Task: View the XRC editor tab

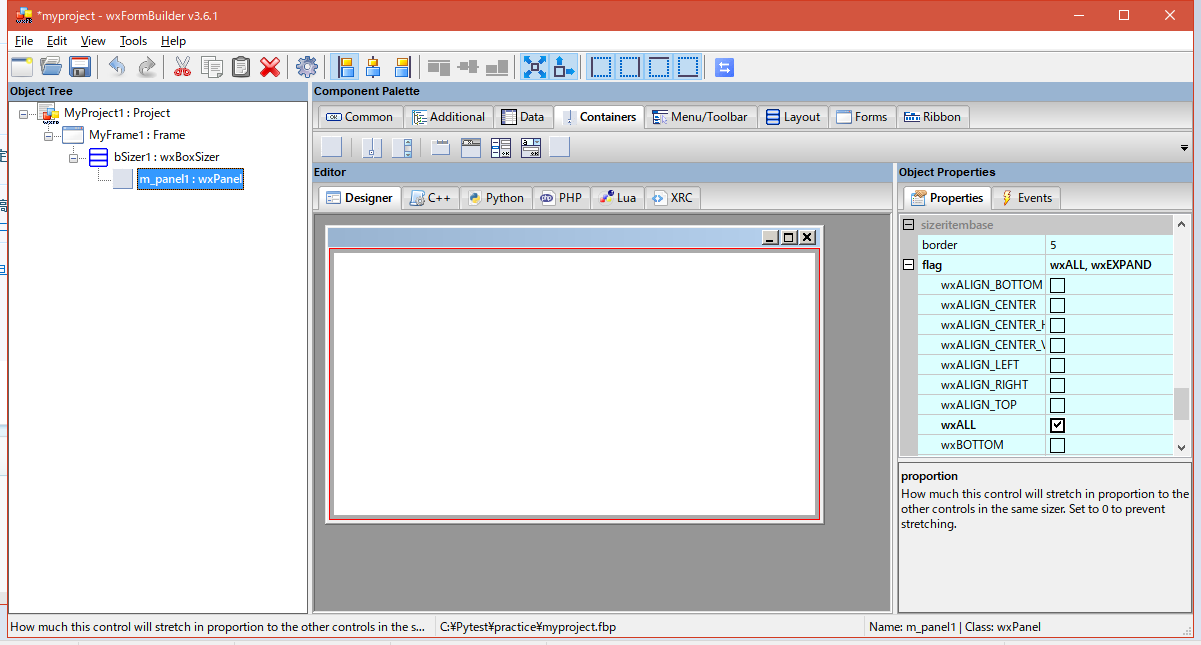Action: point(672,198)
